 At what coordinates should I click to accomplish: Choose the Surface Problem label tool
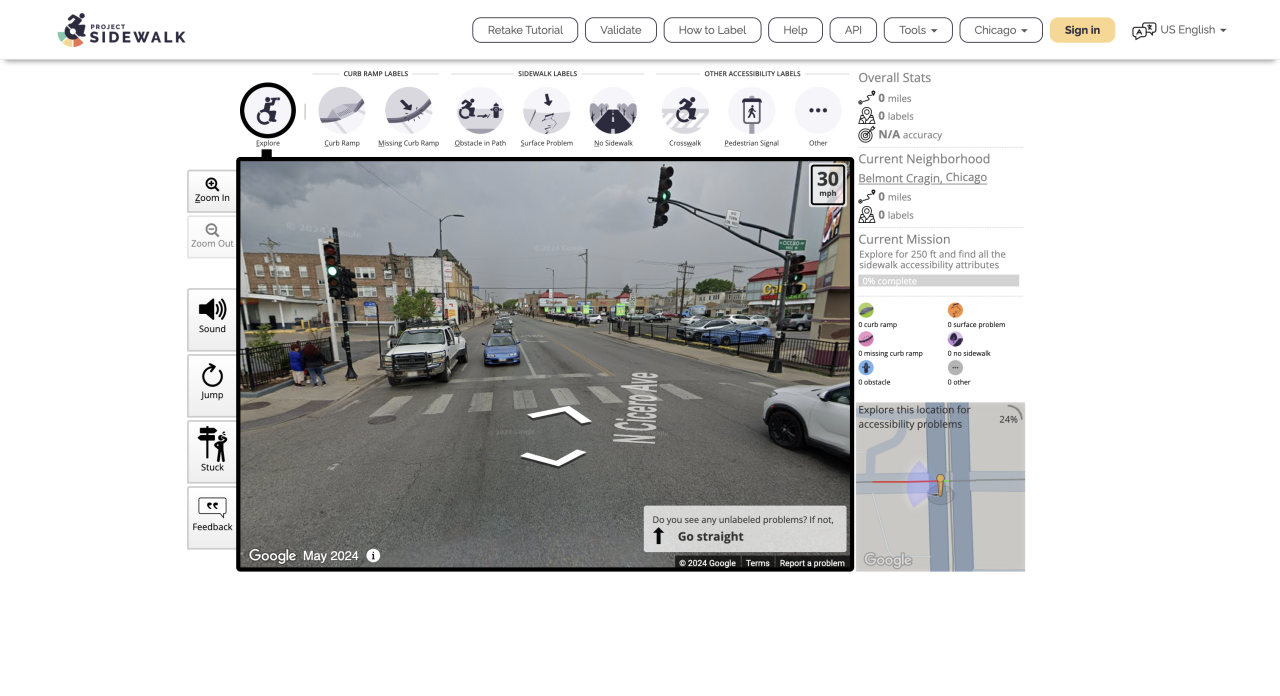547,111
